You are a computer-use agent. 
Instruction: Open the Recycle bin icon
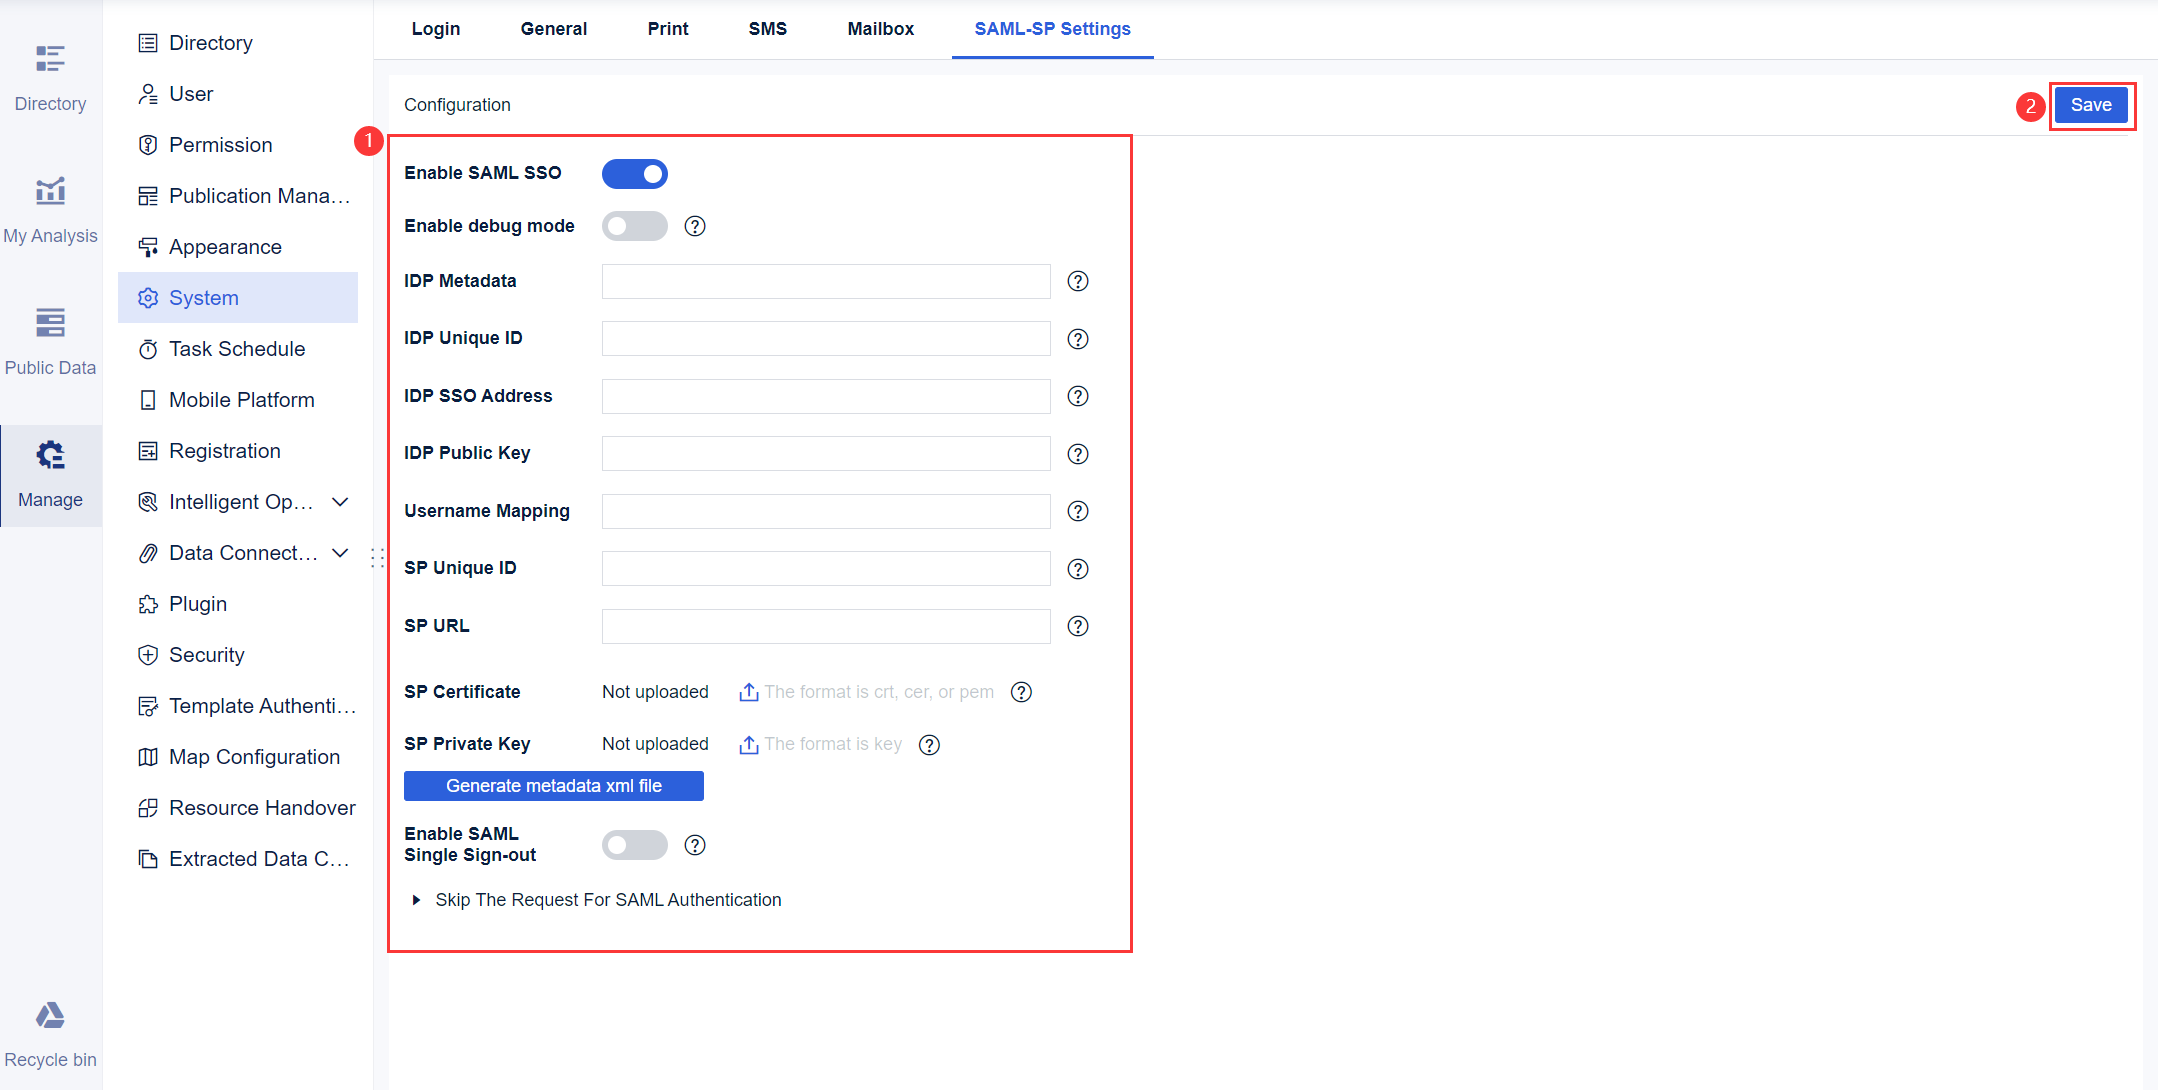50,1014
